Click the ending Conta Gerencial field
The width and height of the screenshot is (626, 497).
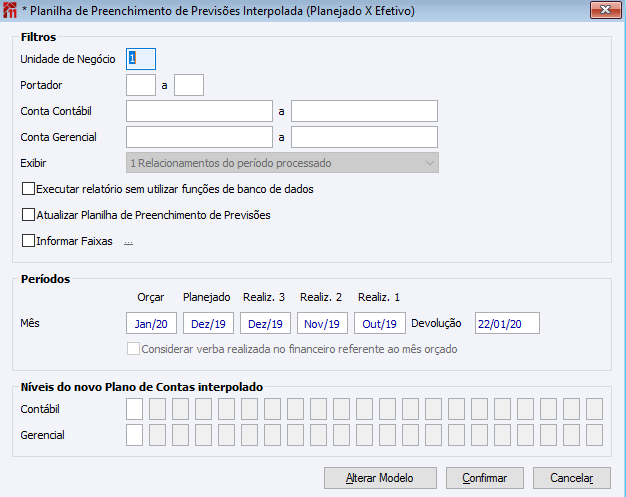[x=364, y=136]
